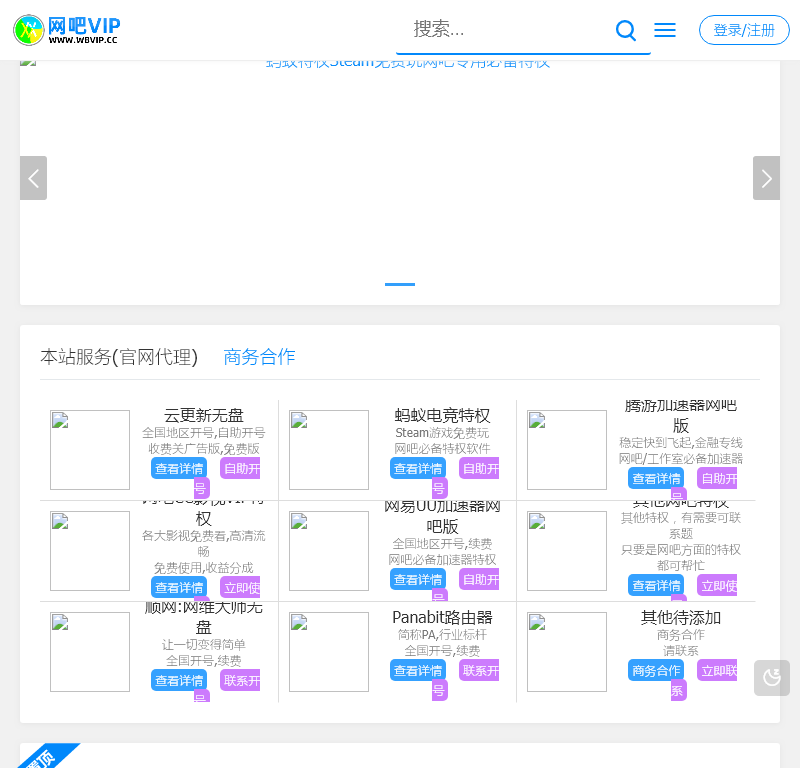Open 腾游加速器网吧版 thumbnail image
Image resolution: width=800 pixels, height=768 pixels.
pos(567,450)
